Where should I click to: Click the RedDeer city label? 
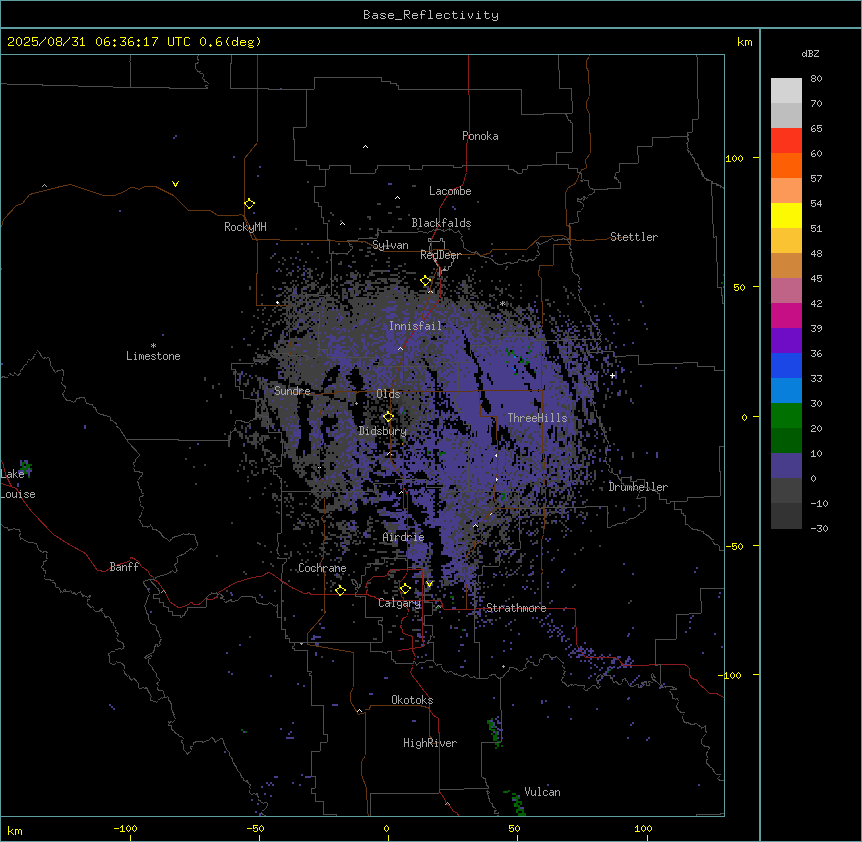pos(440,255)
